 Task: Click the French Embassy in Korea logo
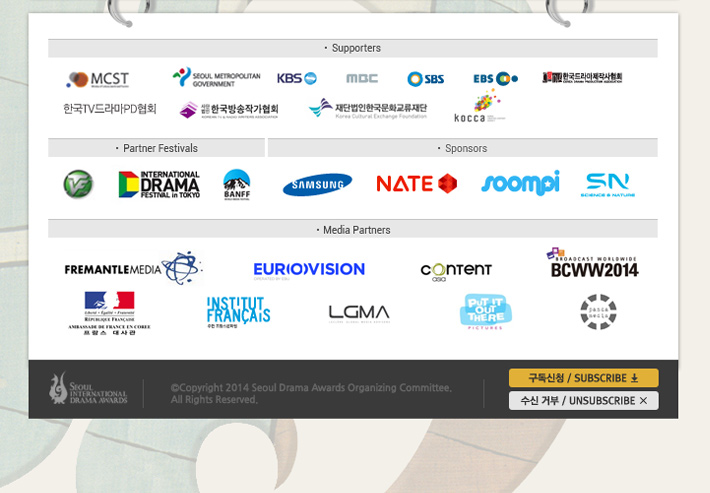coord(109,313)
